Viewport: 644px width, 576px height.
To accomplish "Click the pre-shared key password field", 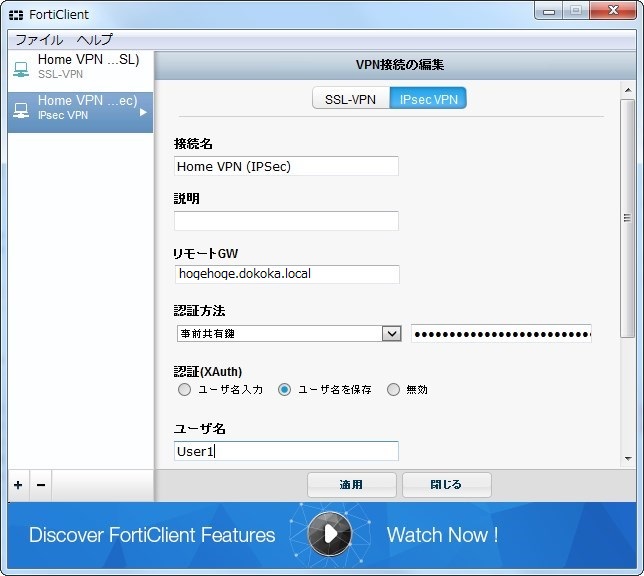I will point(501,333).
